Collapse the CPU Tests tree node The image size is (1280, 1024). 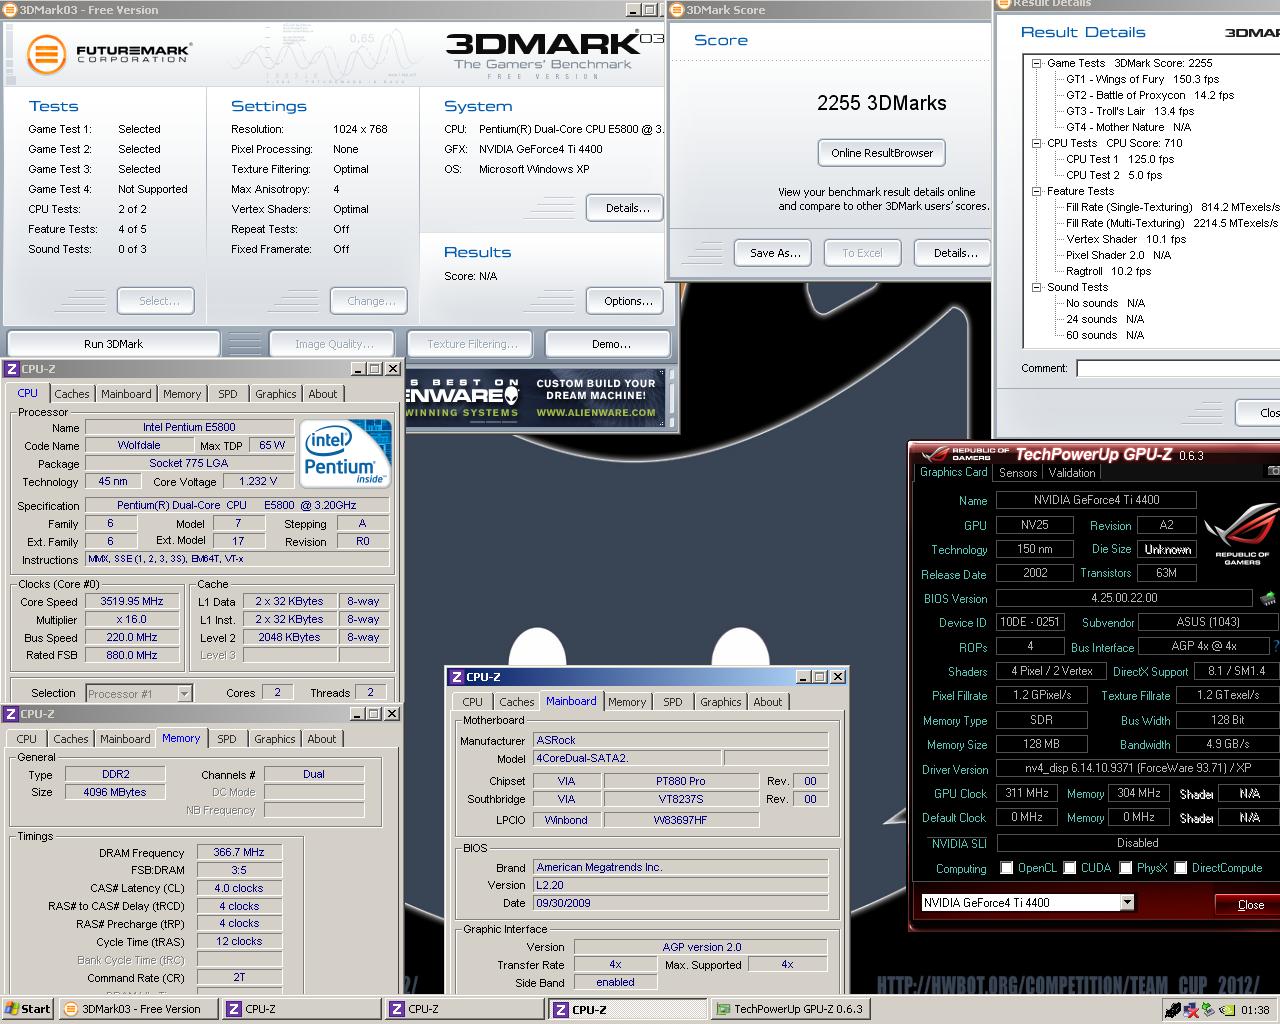1037,143
